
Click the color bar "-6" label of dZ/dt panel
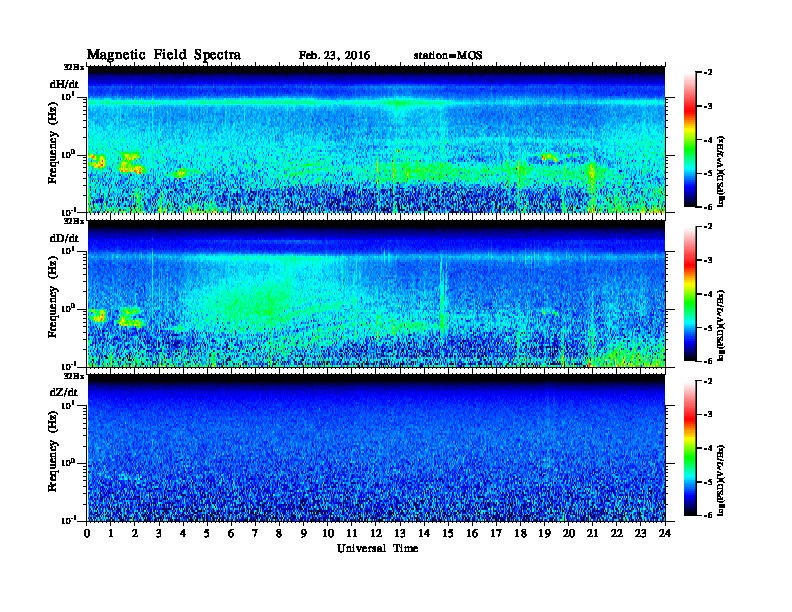[708, 515]
